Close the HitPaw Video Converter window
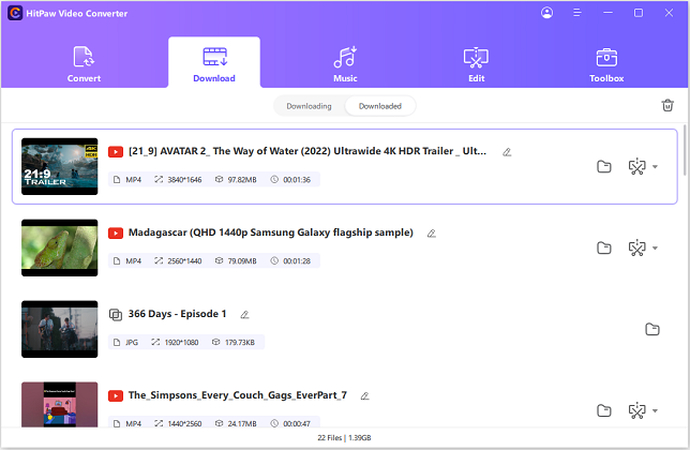Viewport: 690px width, 450px height. pyautogui.click(x=669, y=13)
